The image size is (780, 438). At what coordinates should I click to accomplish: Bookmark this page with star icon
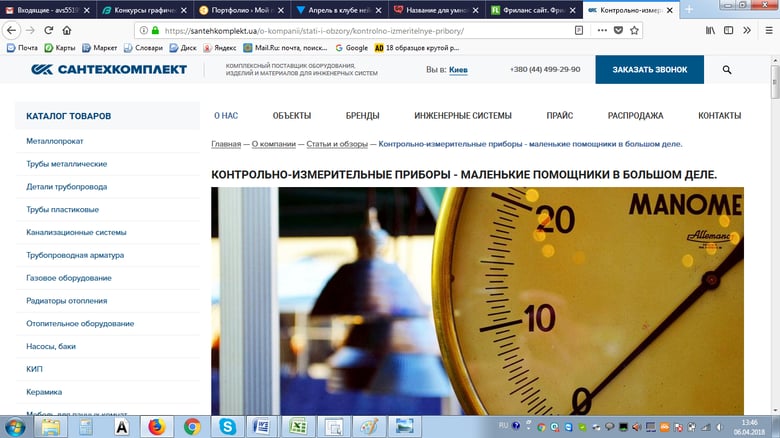click(x=634, y=30)
